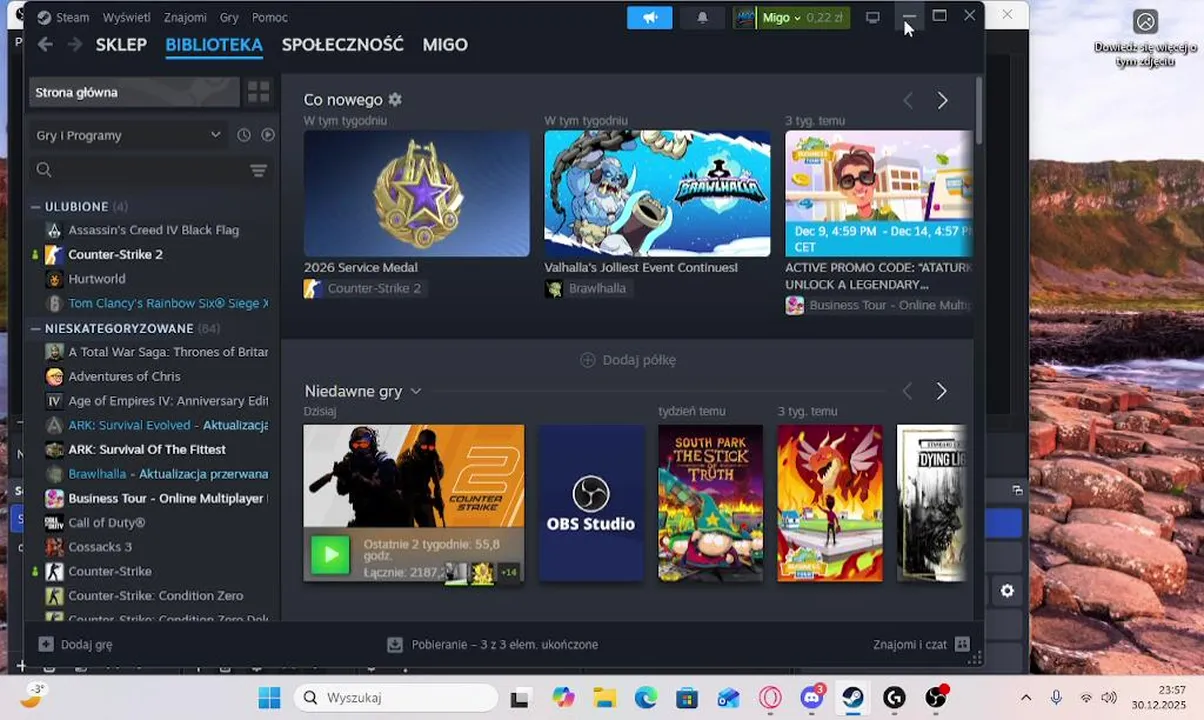1204x720 pixels.
Task: Switch to SKLEP tab
Action: point(121,44)
